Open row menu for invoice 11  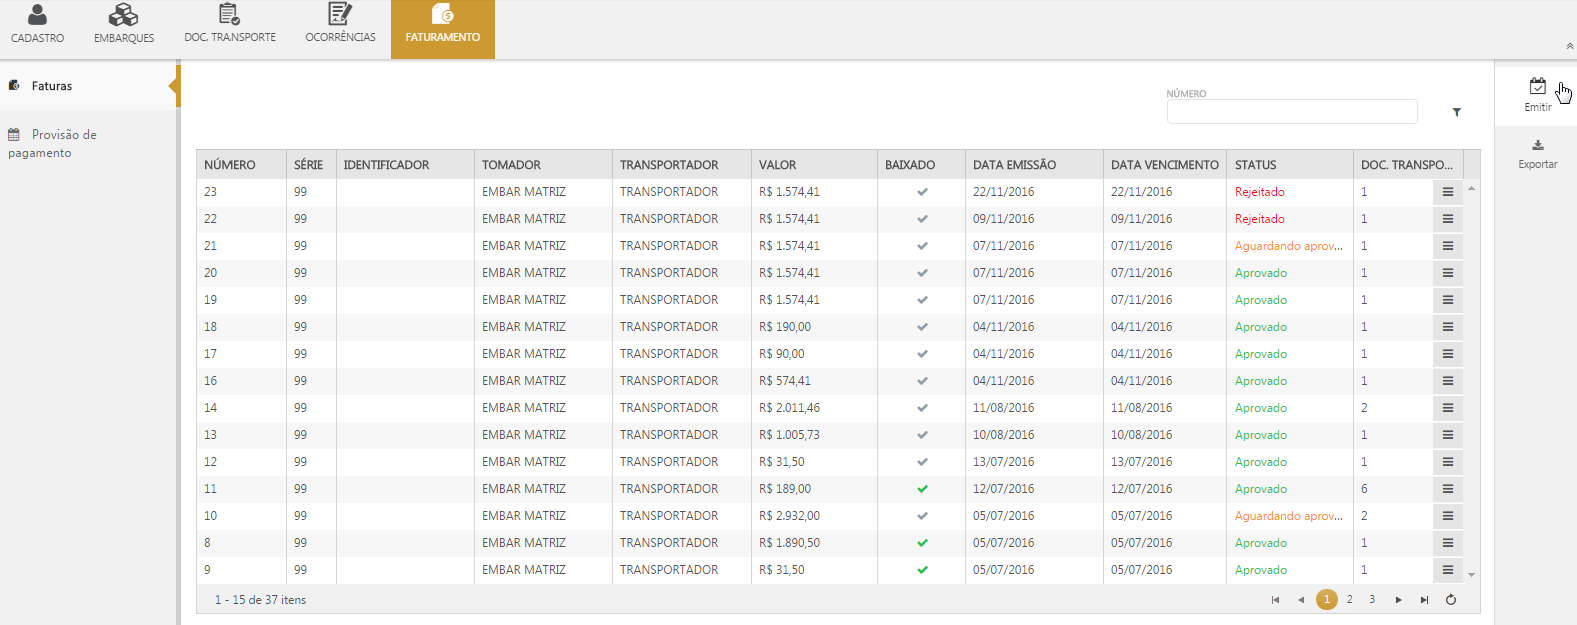1447,489
